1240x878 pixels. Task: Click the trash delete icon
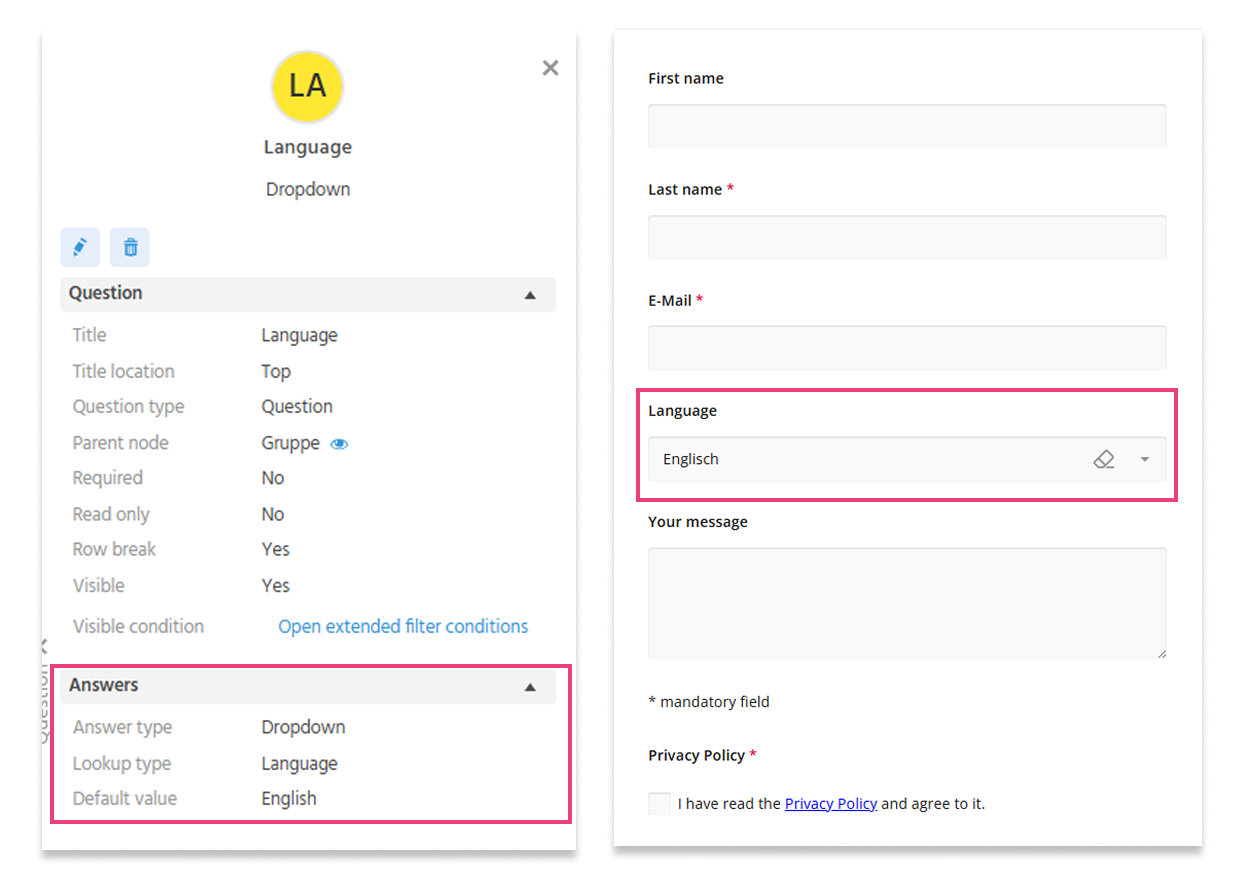[x=130, y=247]
